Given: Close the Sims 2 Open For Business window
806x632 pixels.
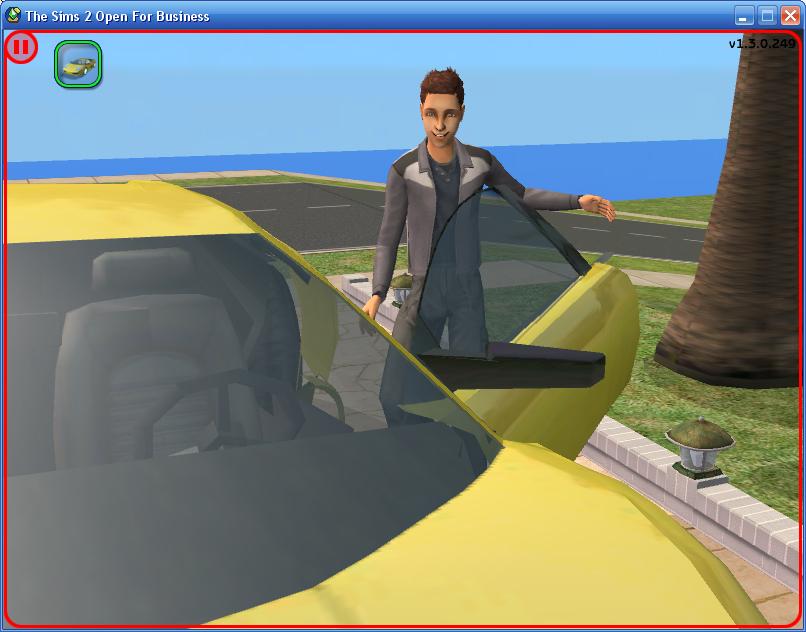Looking at the screenshot, I should [790, 16].
